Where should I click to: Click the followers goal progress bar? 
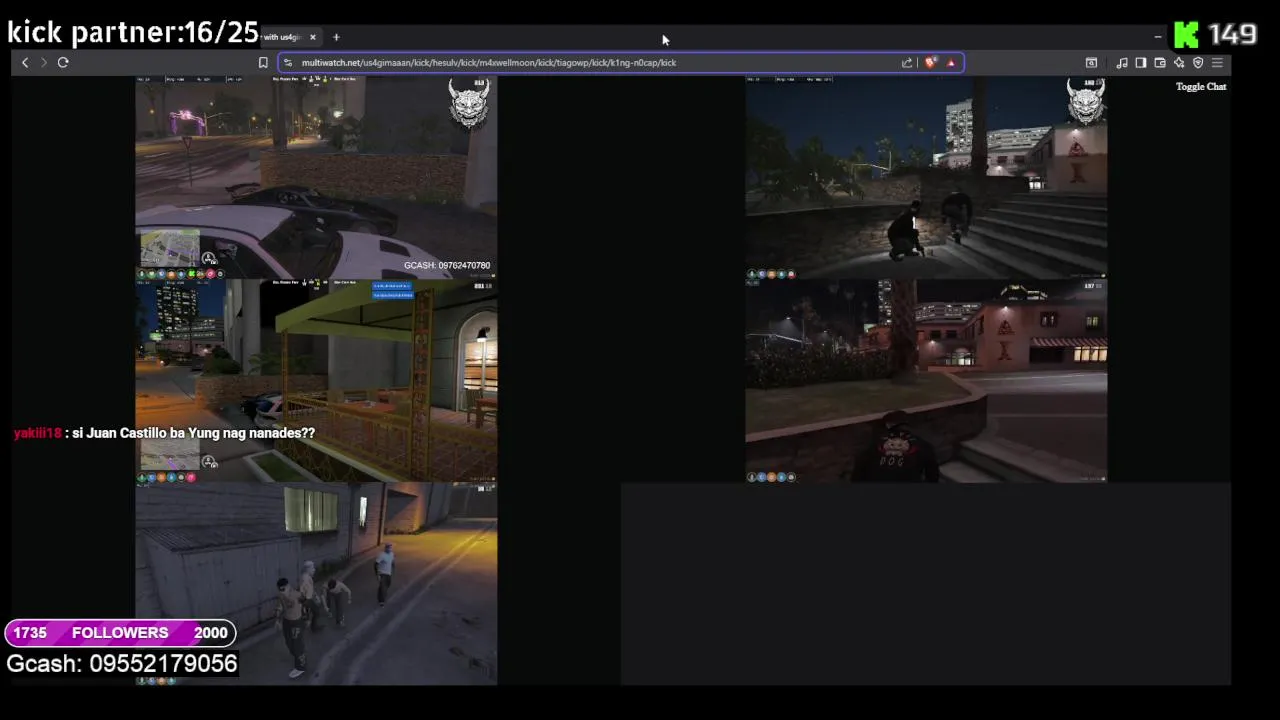[x=120, y=633]
